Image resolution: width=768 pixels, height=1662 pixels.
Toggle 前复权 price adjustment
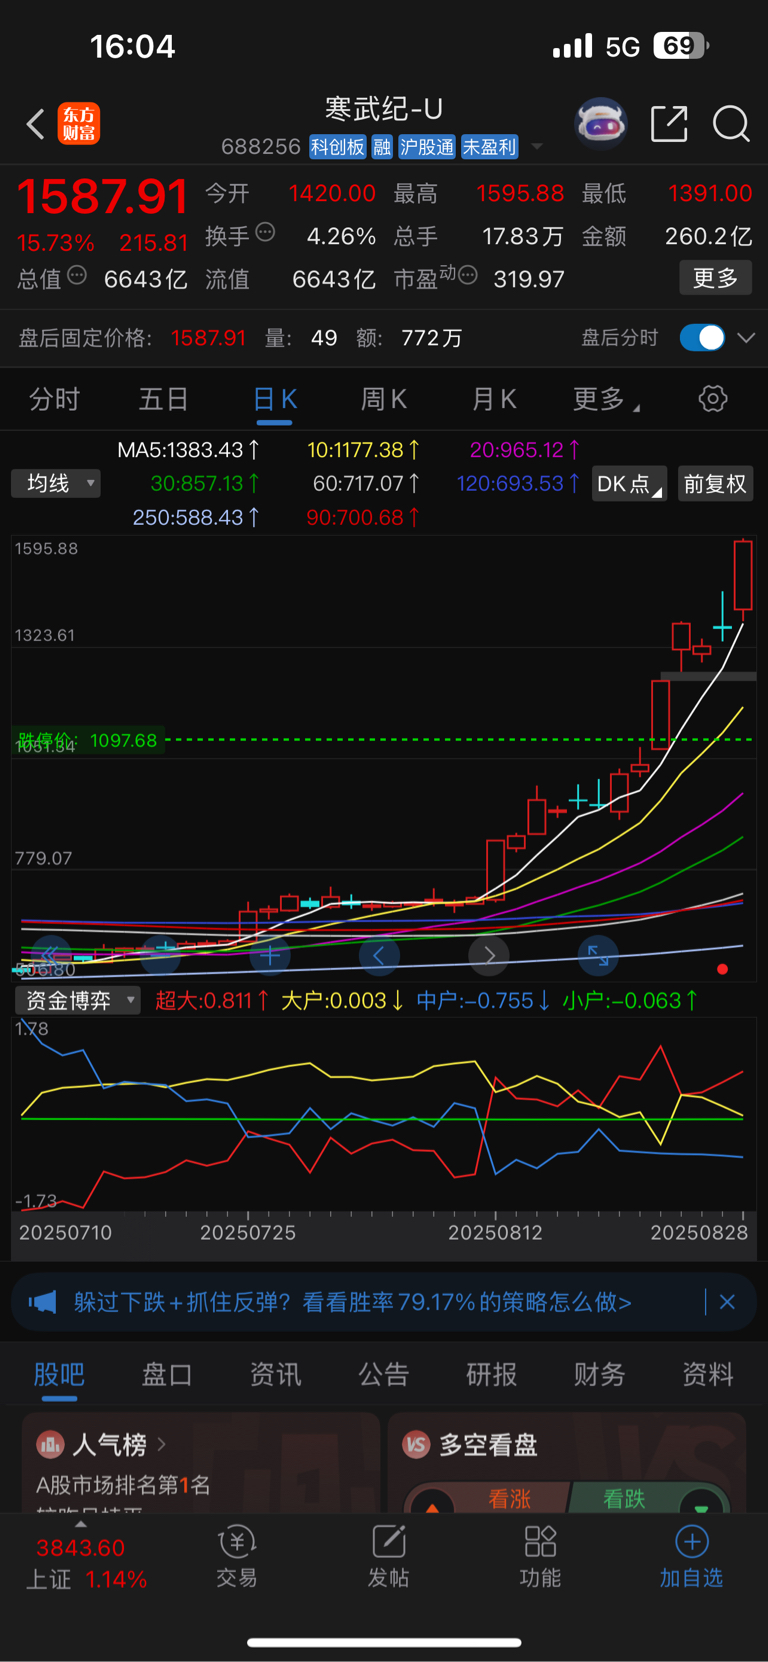point(715,484)
